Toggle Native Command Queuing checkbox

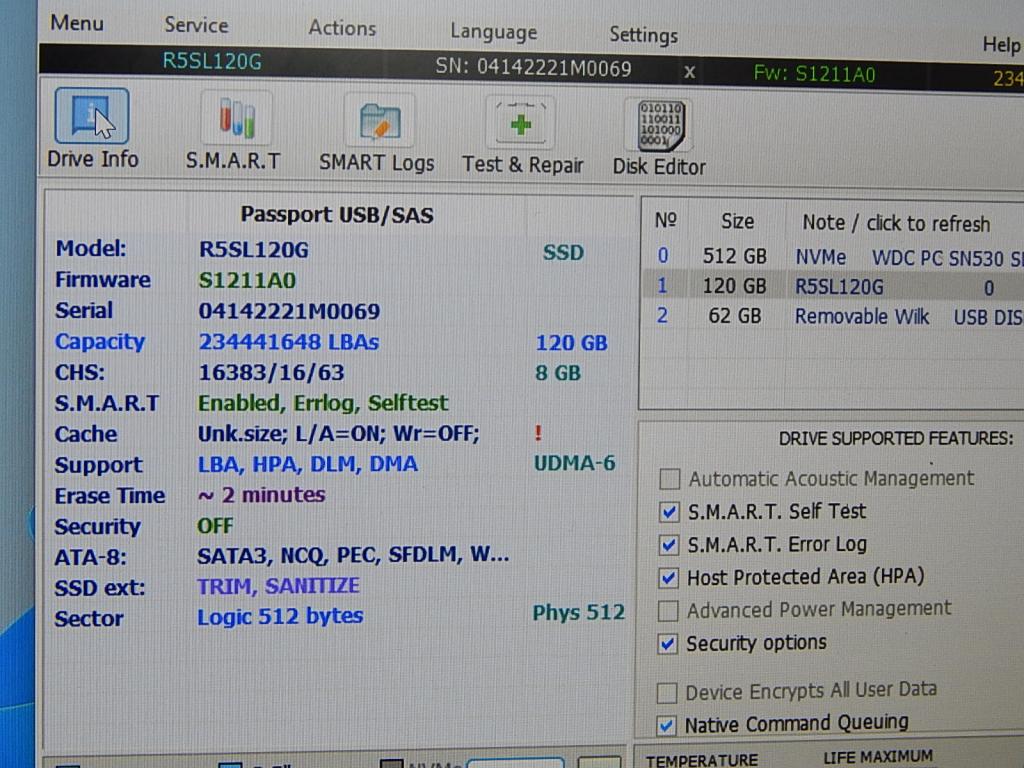pos(666,726)
